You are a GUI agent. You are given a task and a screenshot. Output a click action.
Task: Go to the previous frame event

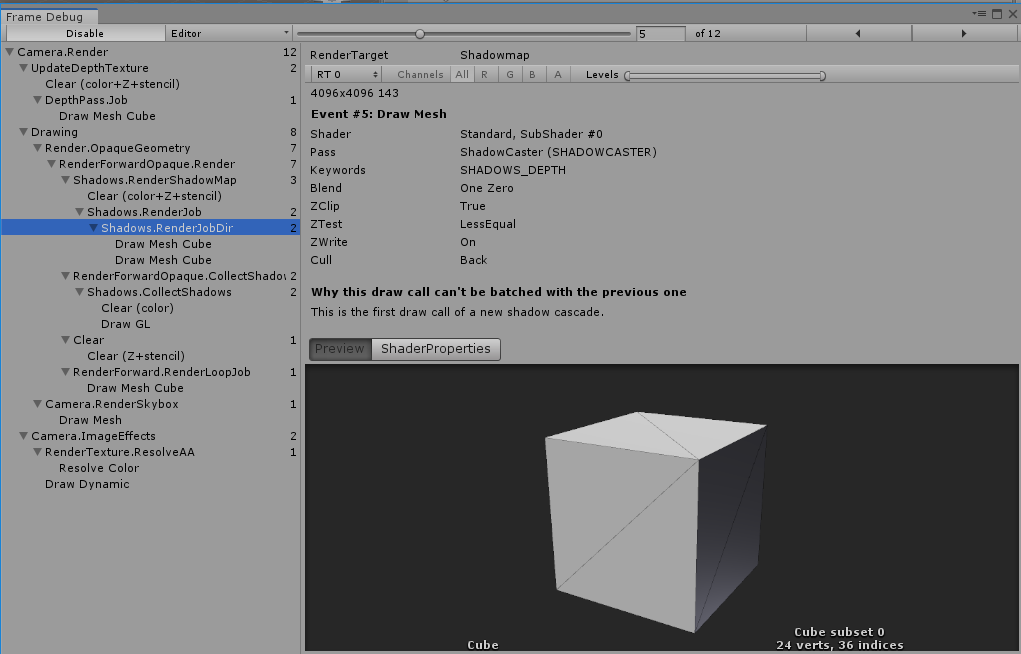tap(858, 33)
